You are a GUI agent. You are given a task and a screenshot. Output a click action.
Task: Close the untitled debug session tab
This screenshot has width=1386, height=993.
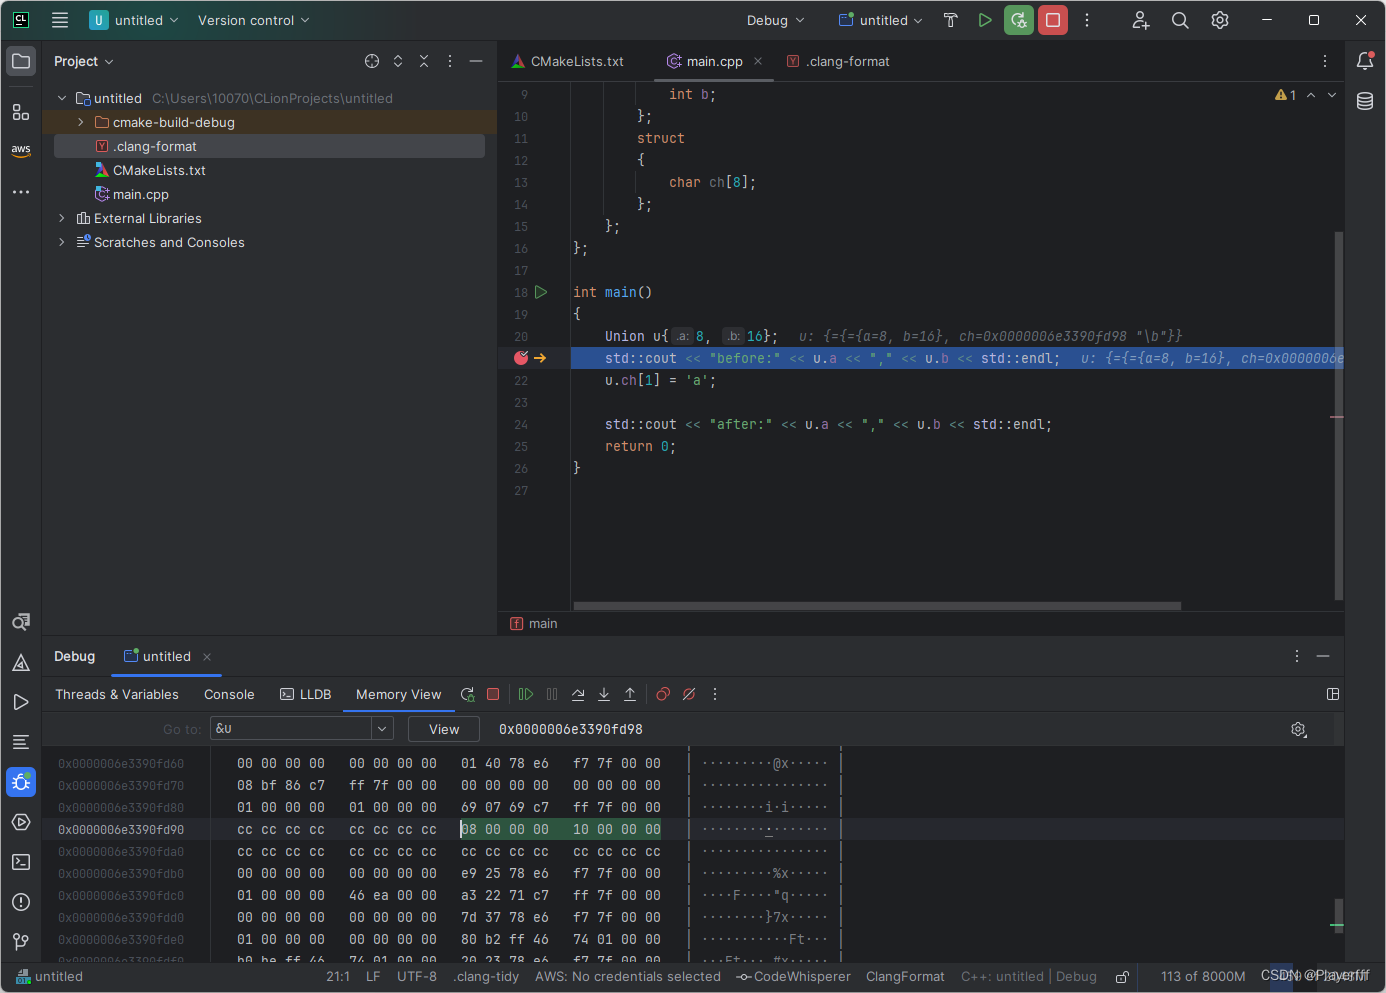(207, 657)
